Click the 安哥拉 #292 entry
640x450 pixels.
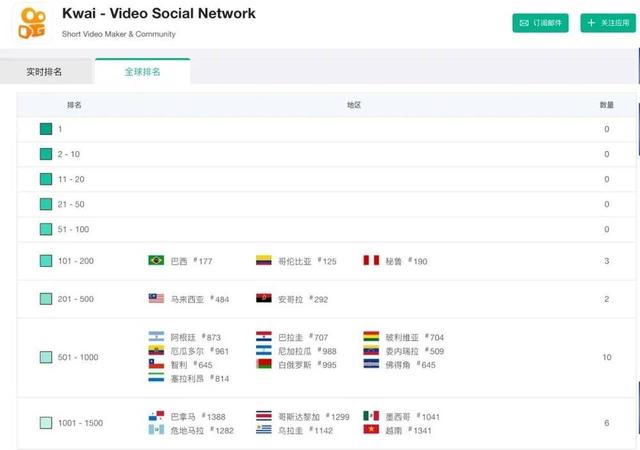tap(303, 299)
